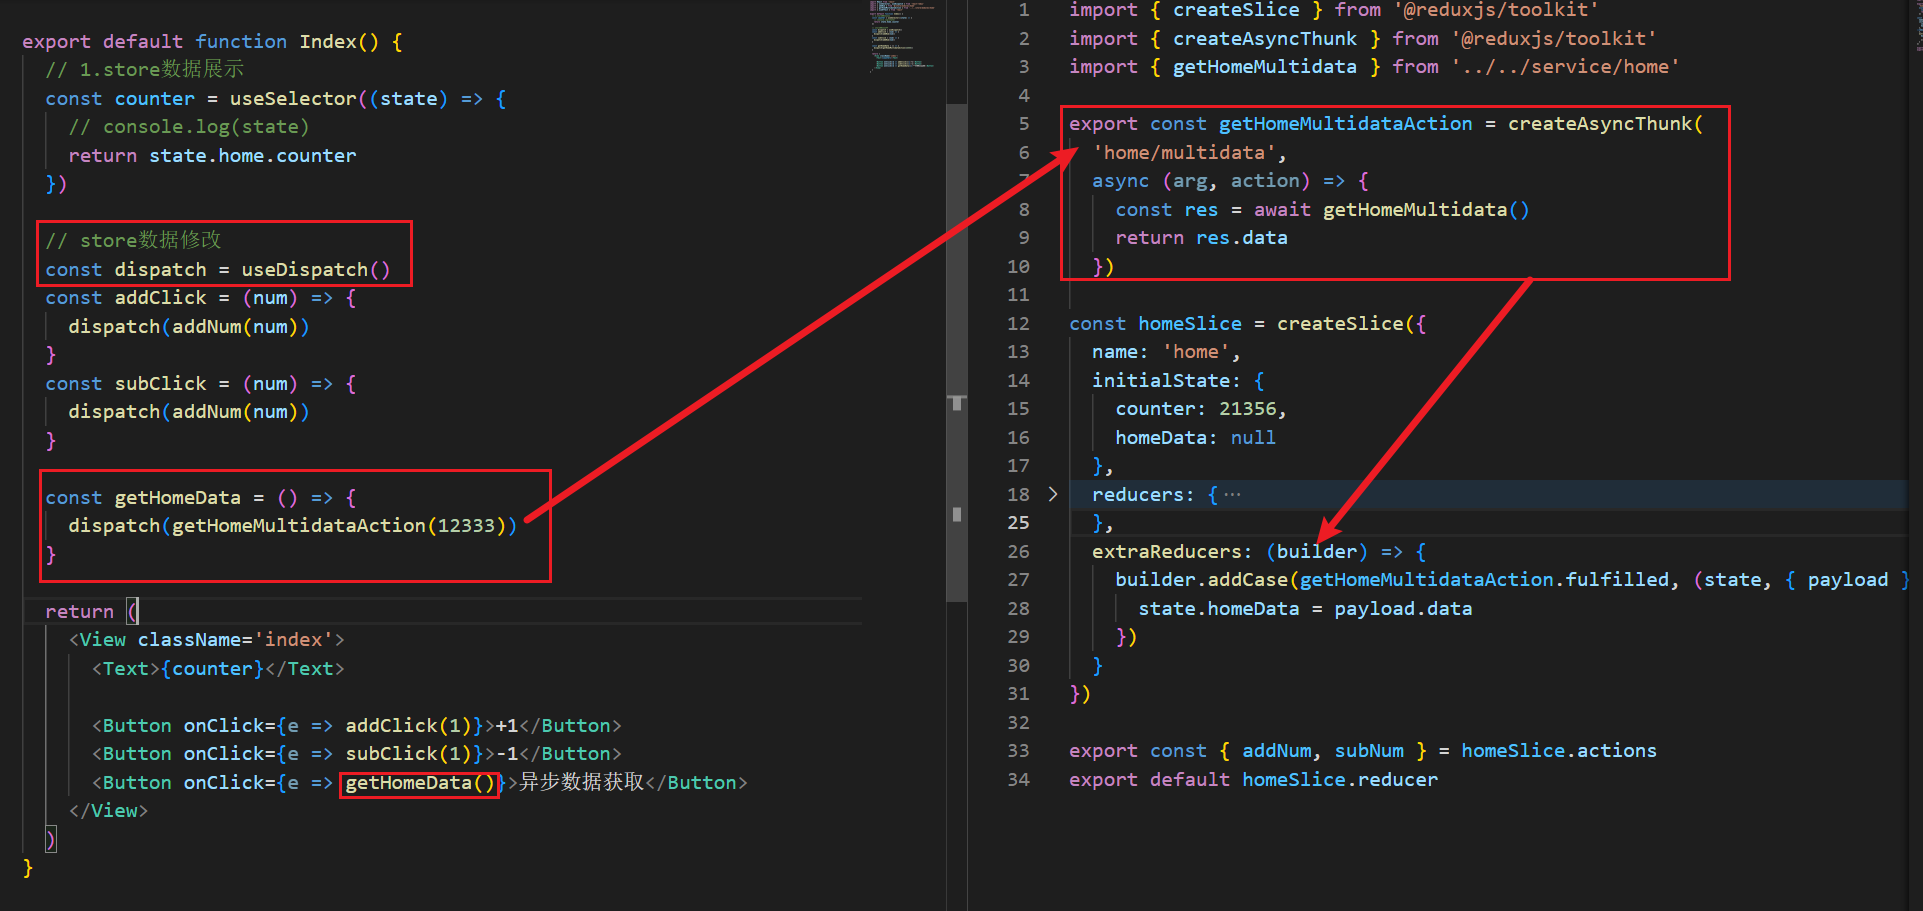Click the folded ellipsis after reducers
The height and width of the screenshot is (911, 1923).
point(1232,495)
